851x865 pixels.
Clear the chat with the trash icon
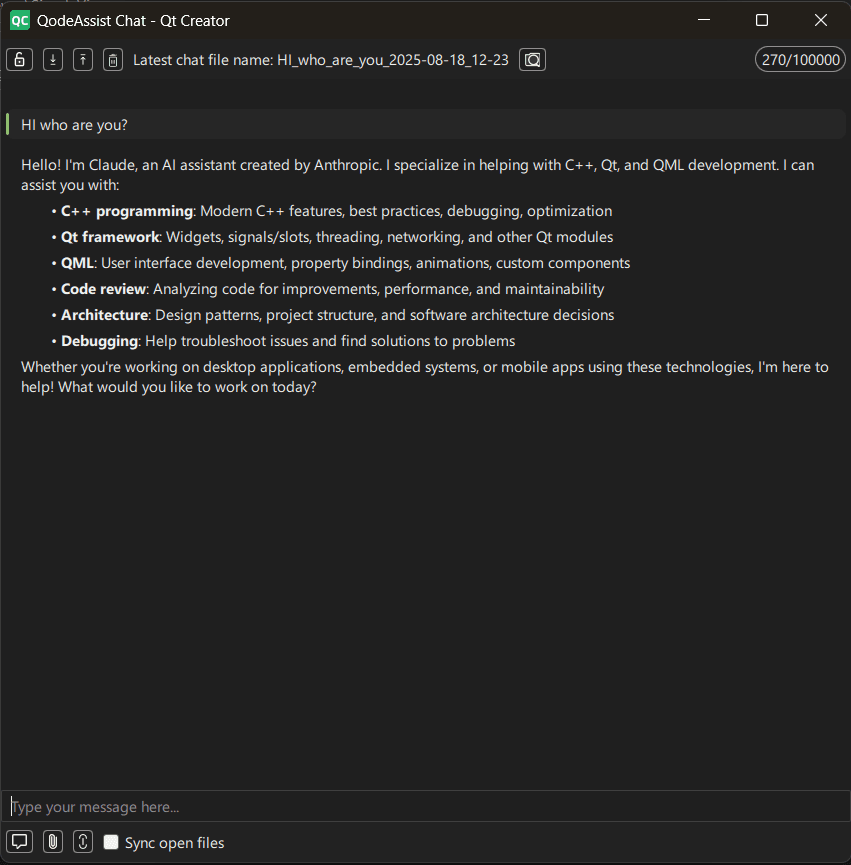113,60
